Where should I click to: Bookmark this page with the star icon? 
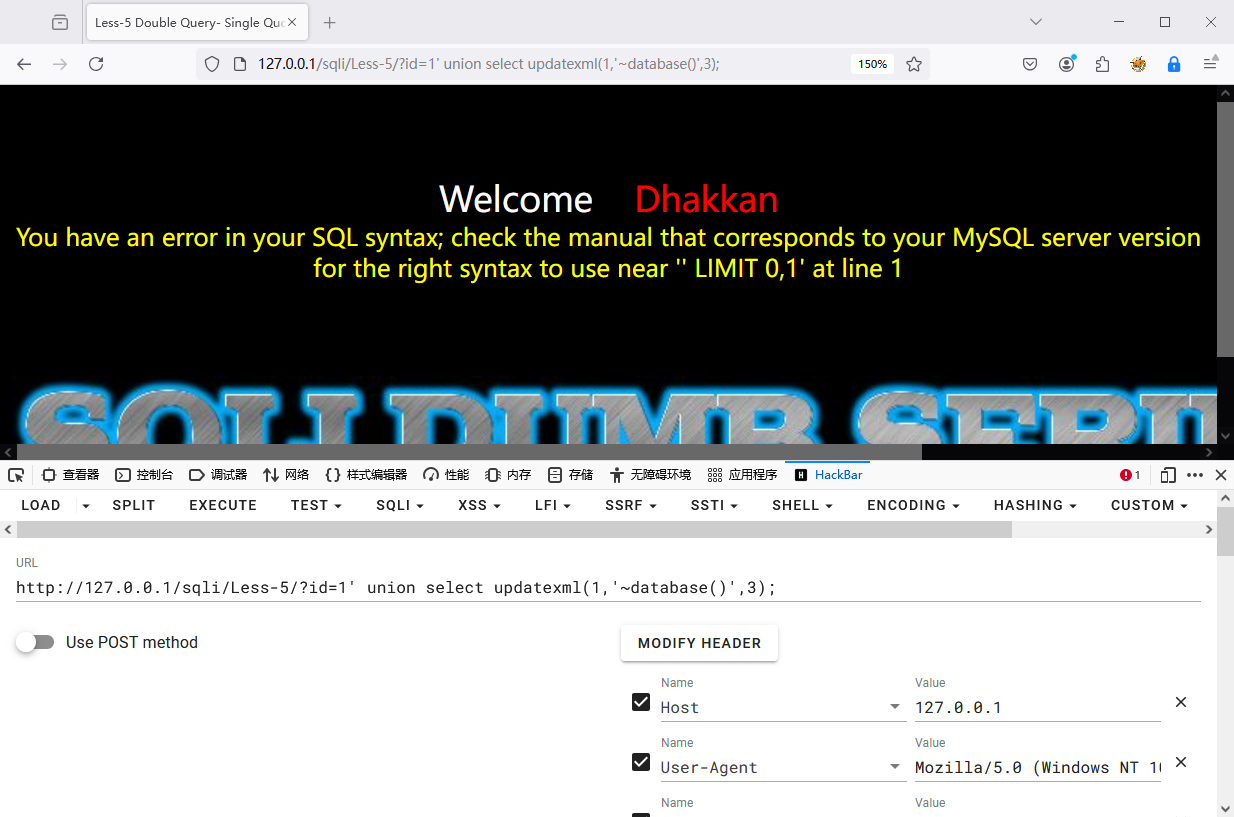pos(913,64)
